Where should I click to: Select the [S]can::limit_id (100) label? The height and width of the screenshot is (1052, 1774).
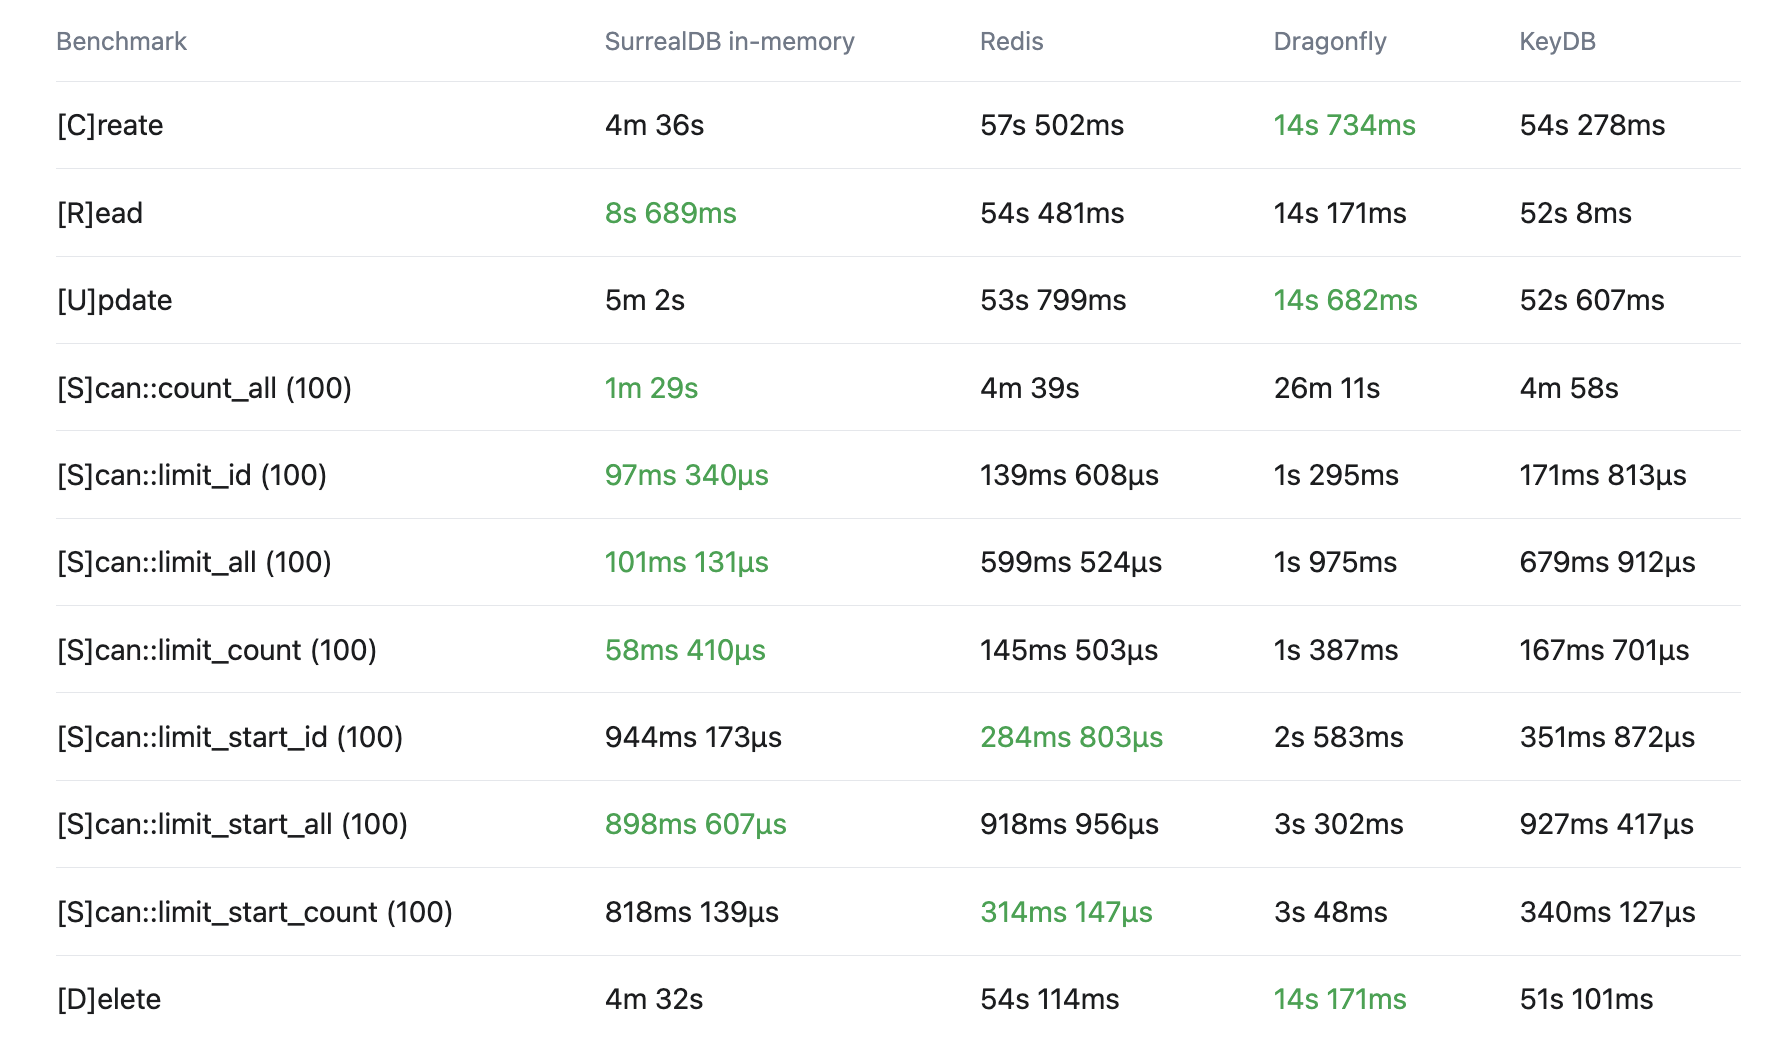click(192, 475)
